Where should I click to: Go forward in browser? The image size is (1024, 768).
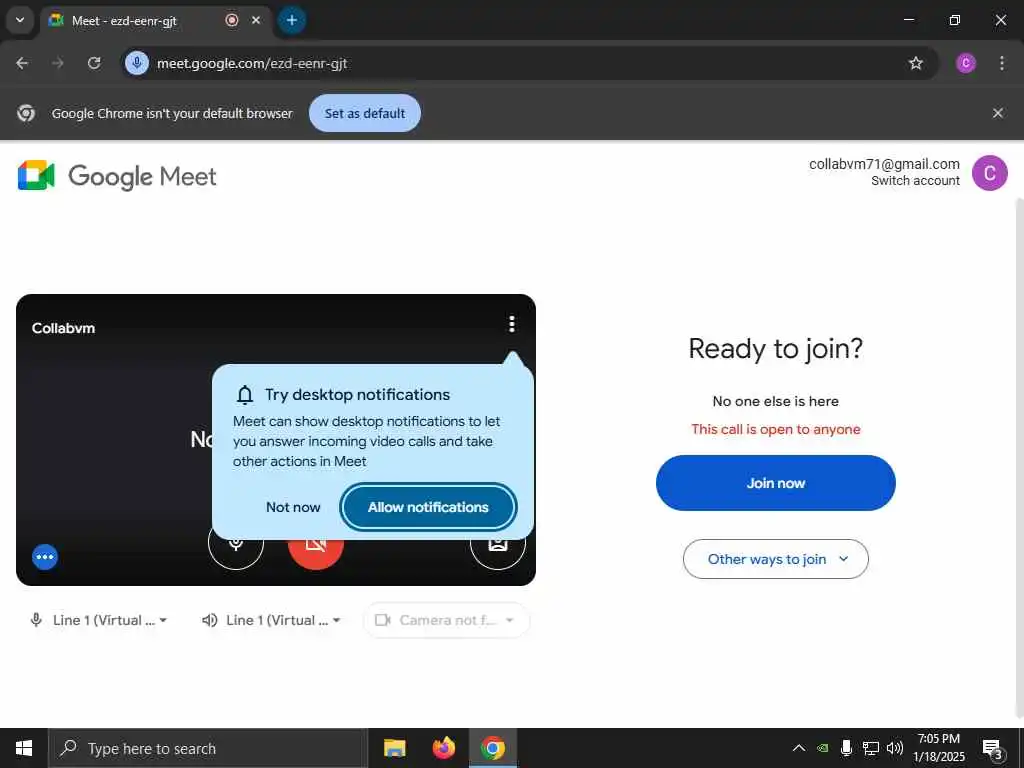click(58, 63)
